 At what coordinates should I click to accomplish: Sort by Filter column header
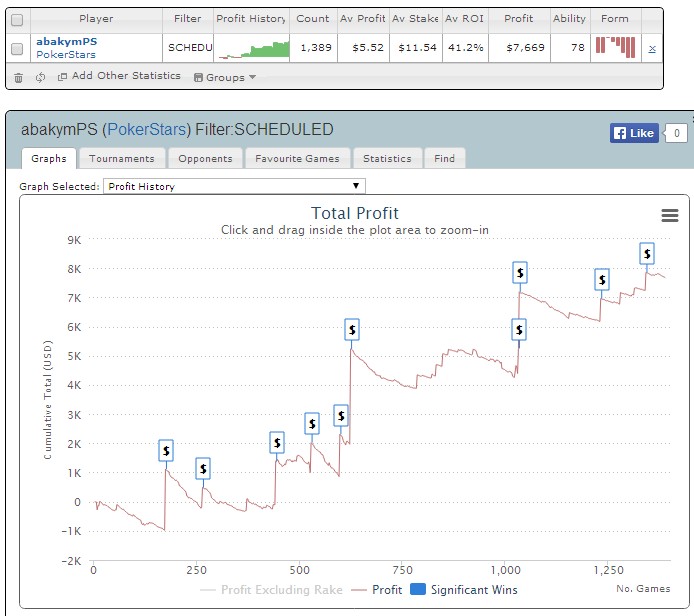click(x=187, y=19)
